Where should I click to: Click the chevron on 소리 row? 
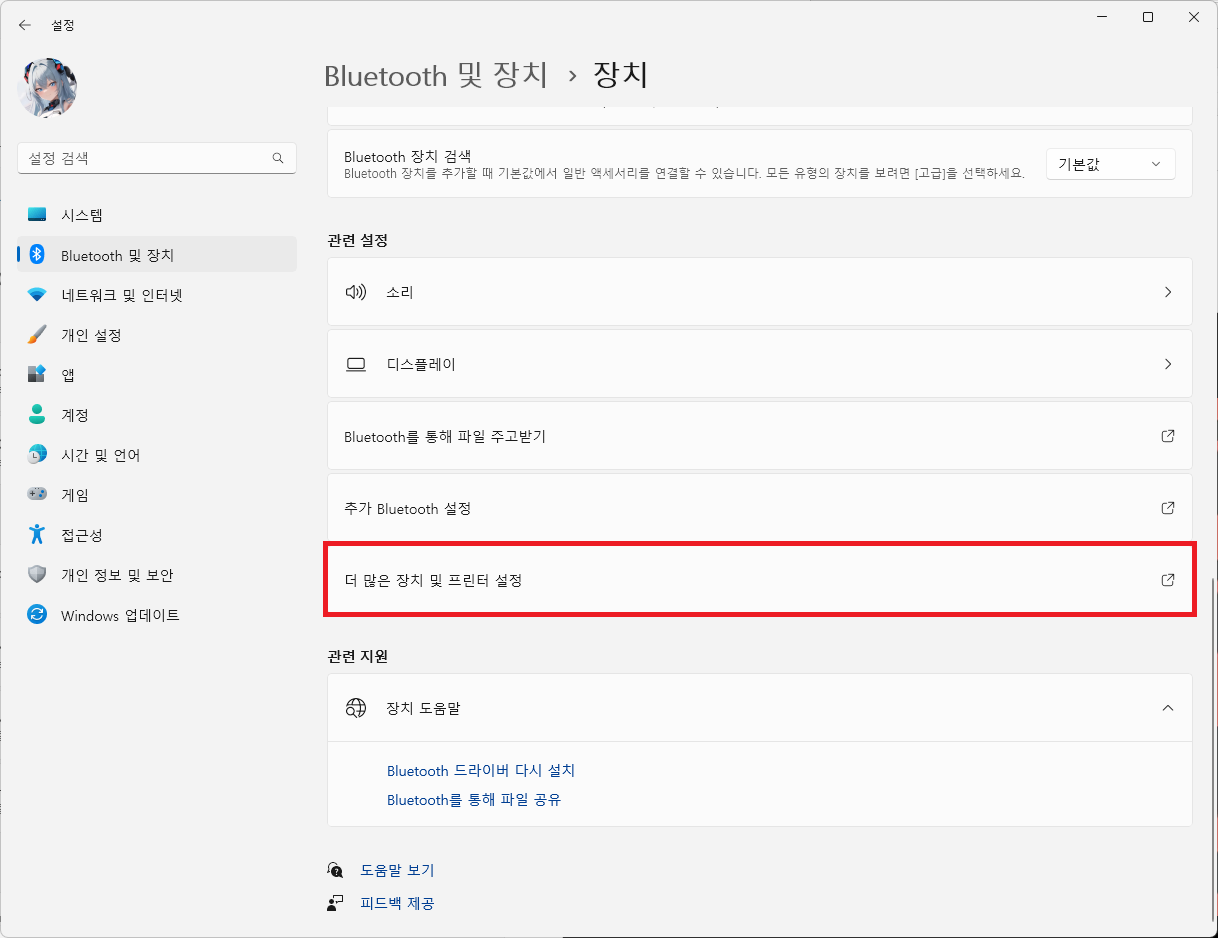(x=1168, y=292)
